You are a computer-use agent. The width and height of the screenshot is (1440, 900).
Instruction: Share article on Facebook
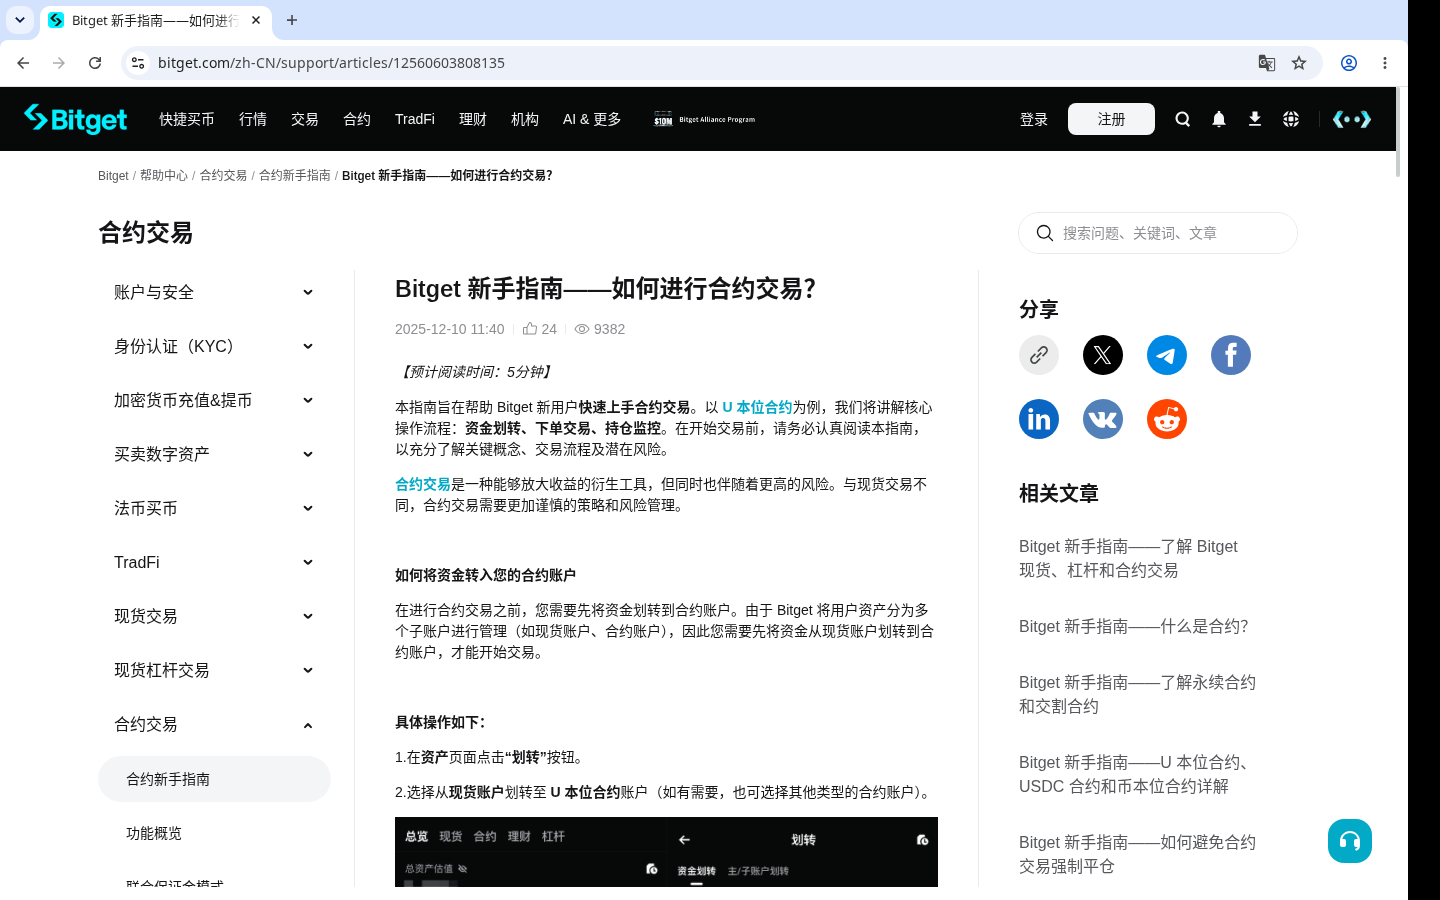(1231, 355)
